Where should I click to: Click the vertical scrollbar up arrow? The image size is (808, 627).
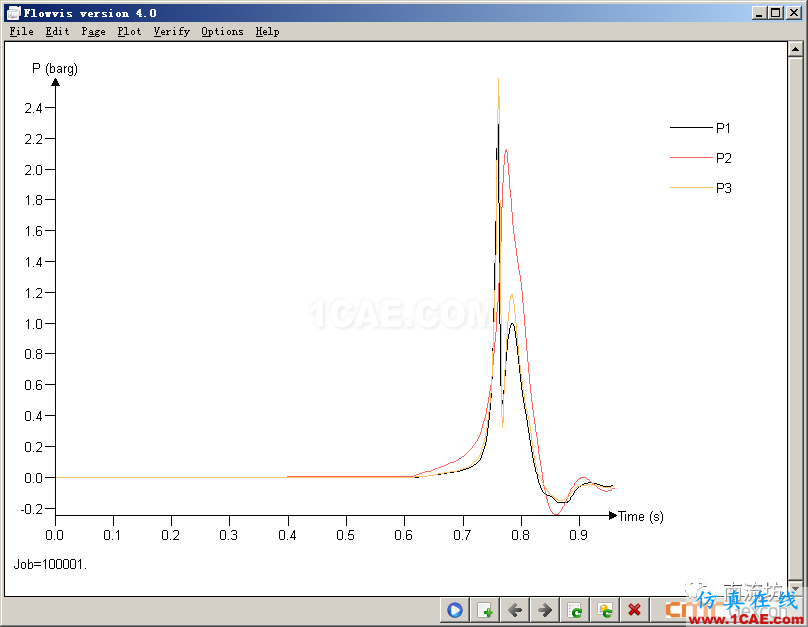(x=795, y=49)
